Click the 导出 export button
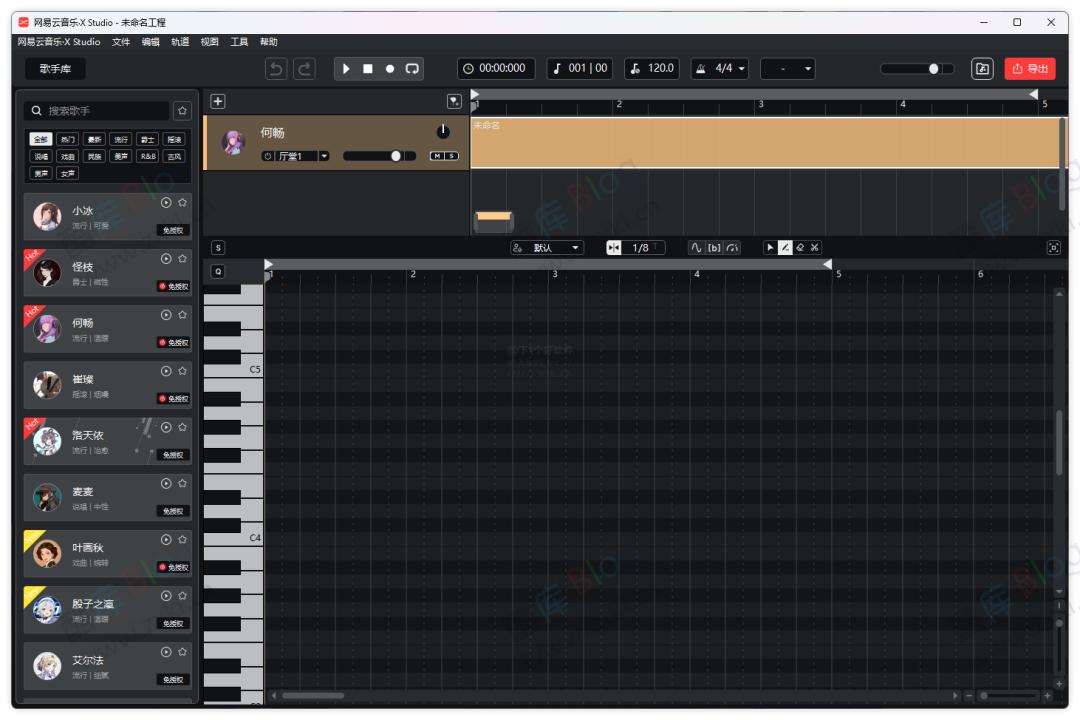The width and height of the screenshot is (1080, 720). pyautogui.click(x=1031, y=68)
